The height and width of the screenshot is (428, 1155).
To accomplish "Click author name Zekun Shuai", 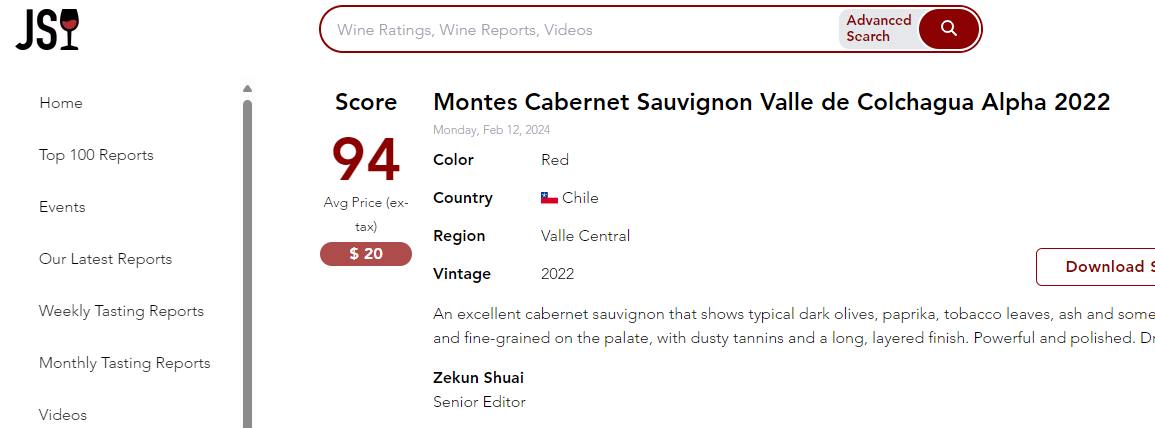I will tap(478, 378).
